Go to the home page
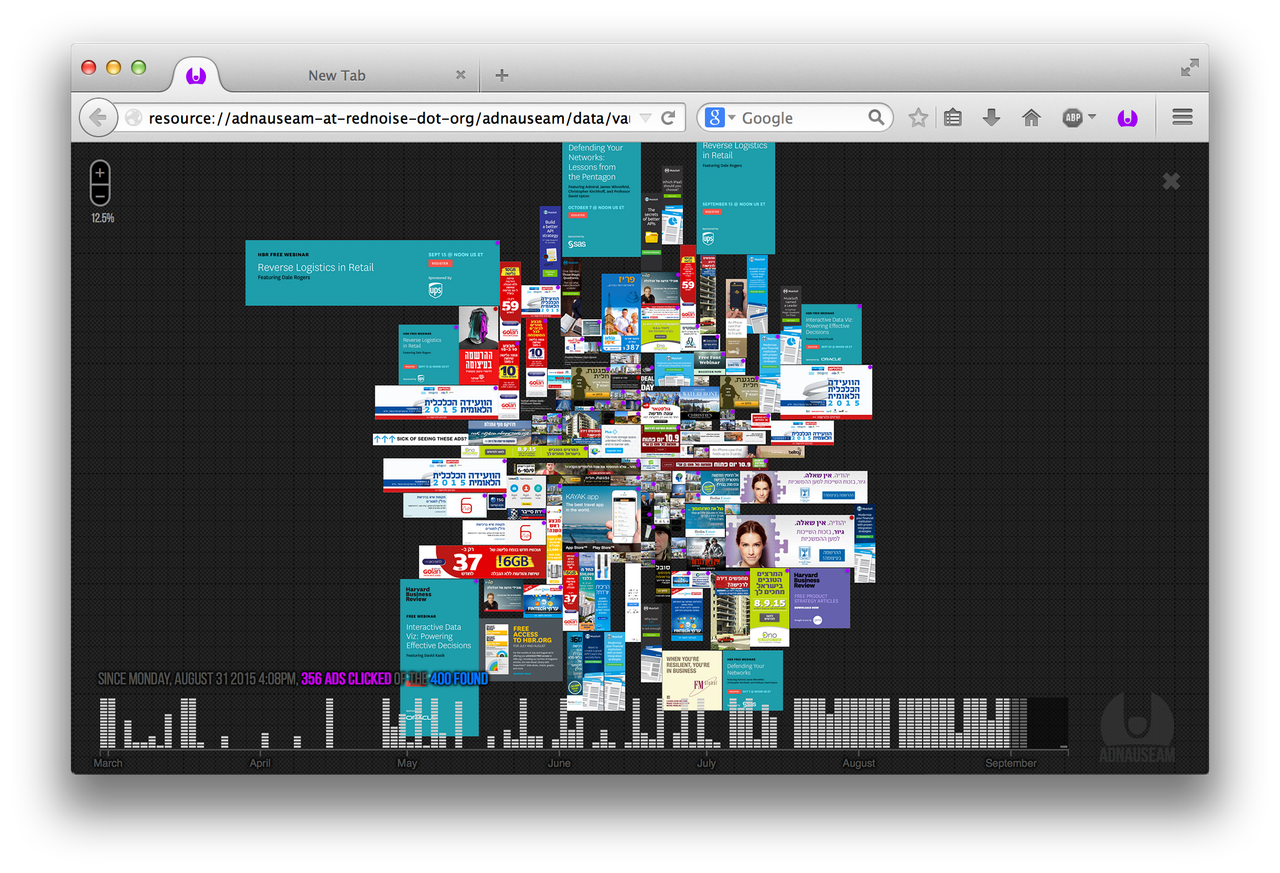This screenshot has height=873, width=1280. [1032, 118]
